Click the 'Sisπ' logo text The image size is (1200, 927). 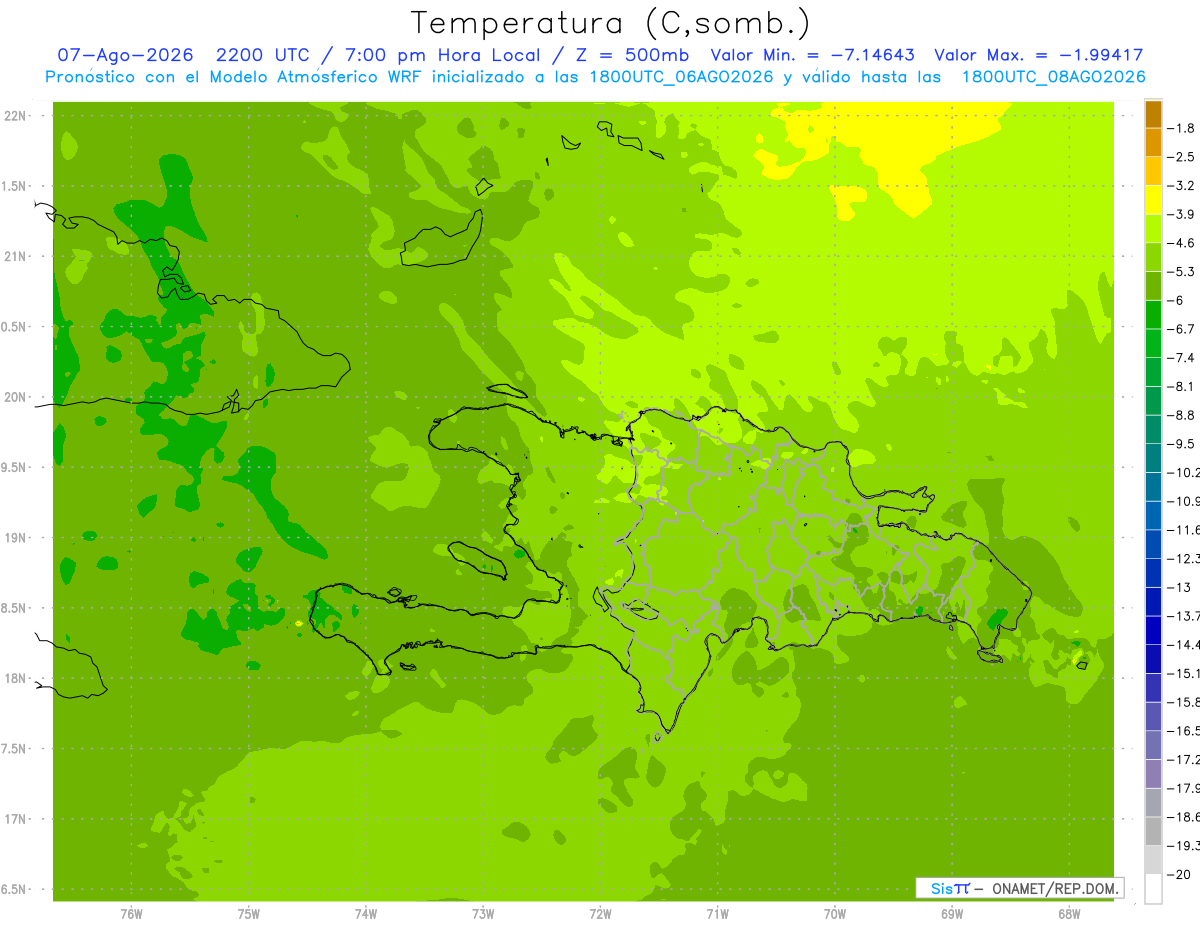(949, 888)
